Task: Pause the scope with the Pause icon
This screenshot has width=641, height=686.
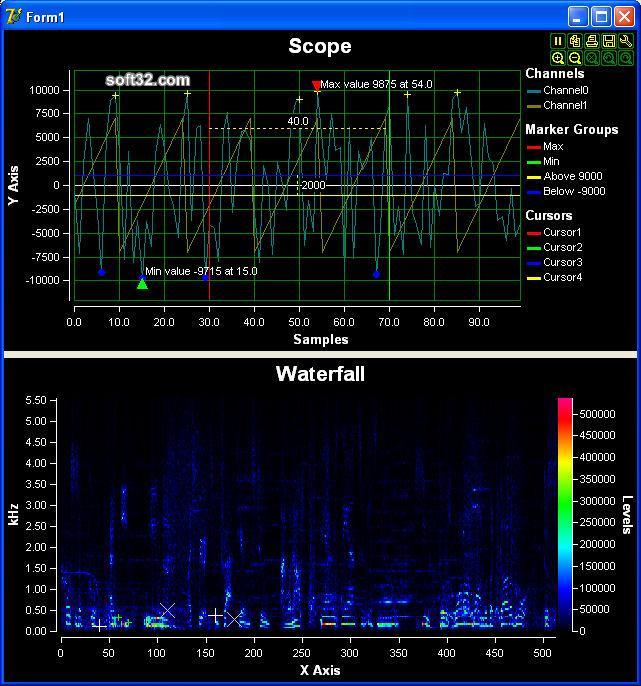Action: 557,41
